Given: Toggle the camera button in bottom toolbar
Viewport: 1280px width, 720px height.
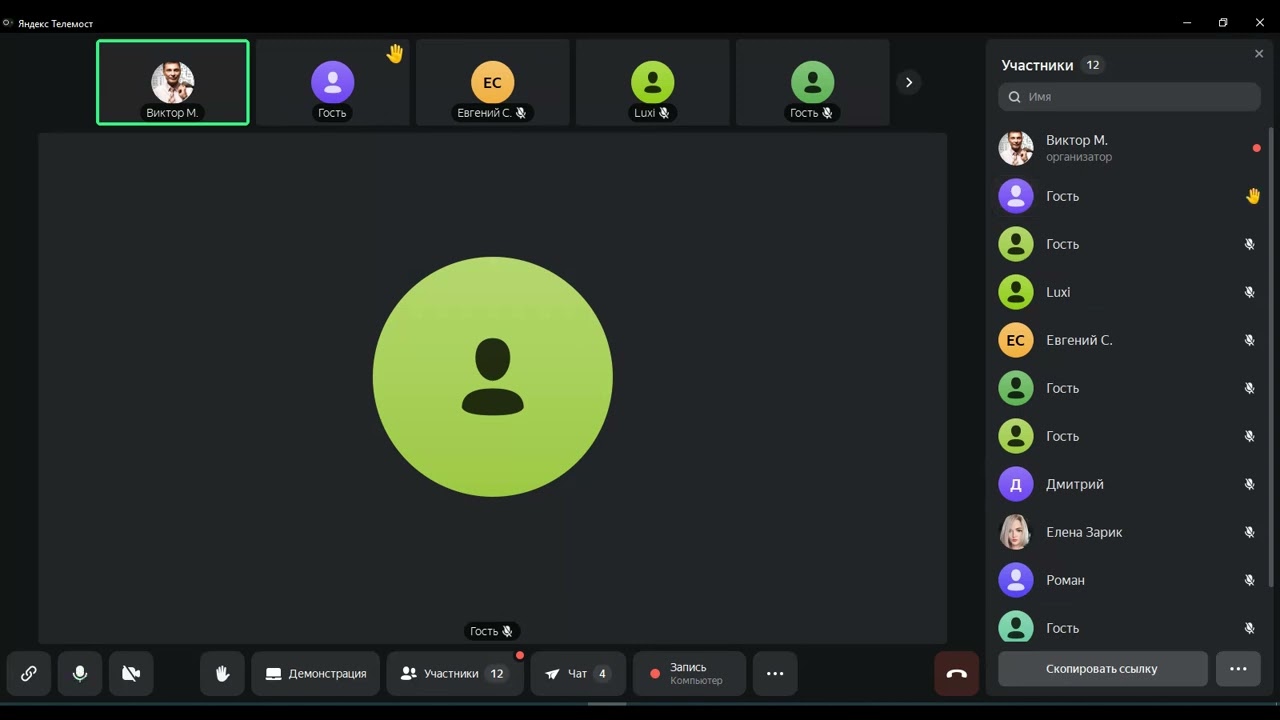Looking at the screenshot, I should coord(131,674).
